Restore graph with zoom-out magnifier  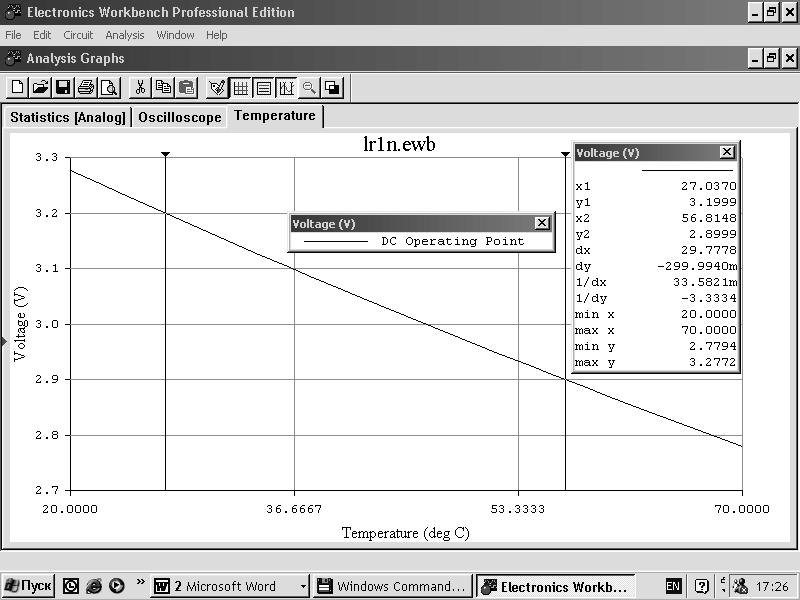point(309,88)
